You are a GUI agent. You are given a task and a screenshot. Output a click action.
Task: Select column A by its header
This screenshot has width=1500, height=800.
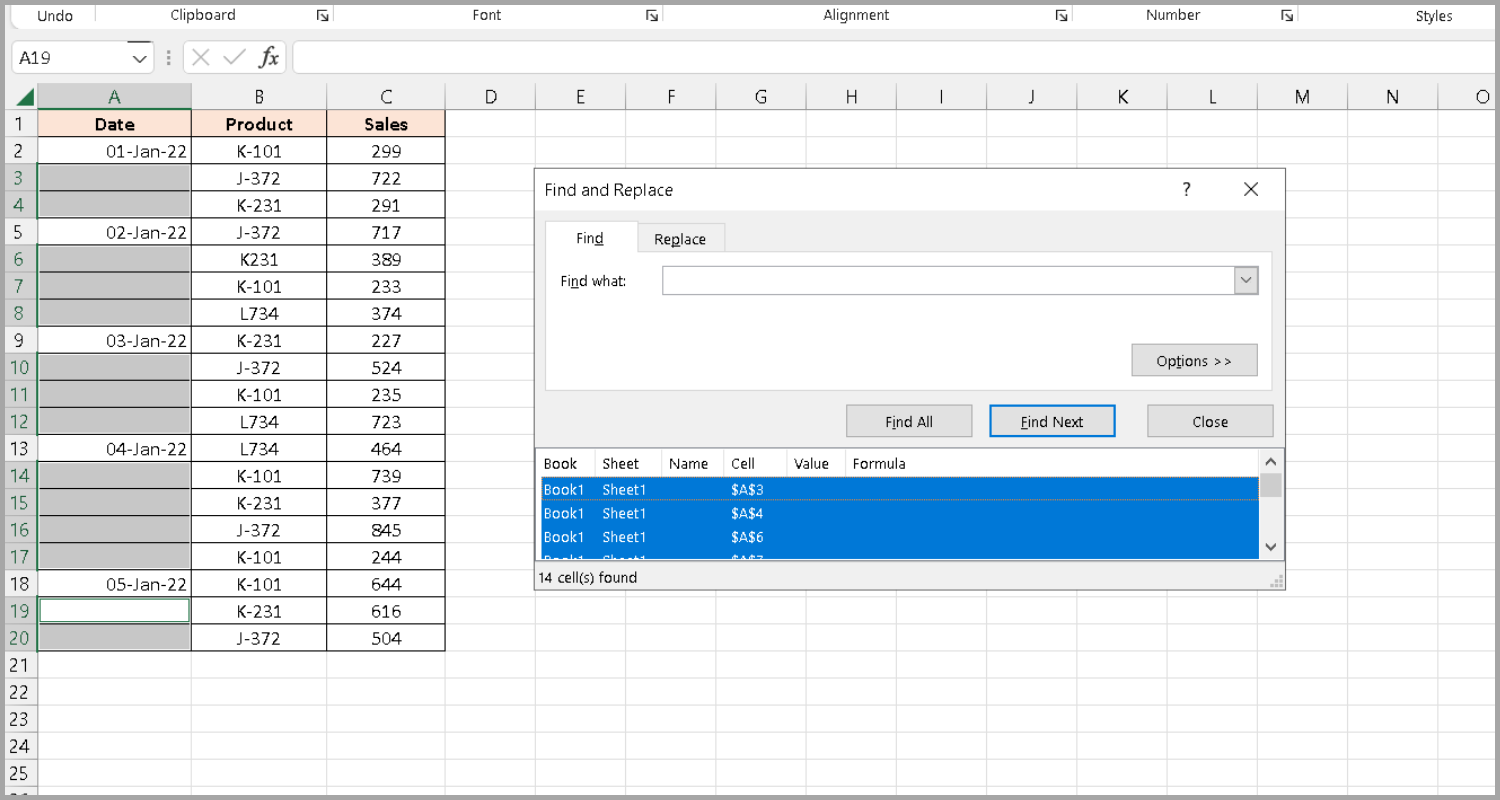[x=114, y=96]
